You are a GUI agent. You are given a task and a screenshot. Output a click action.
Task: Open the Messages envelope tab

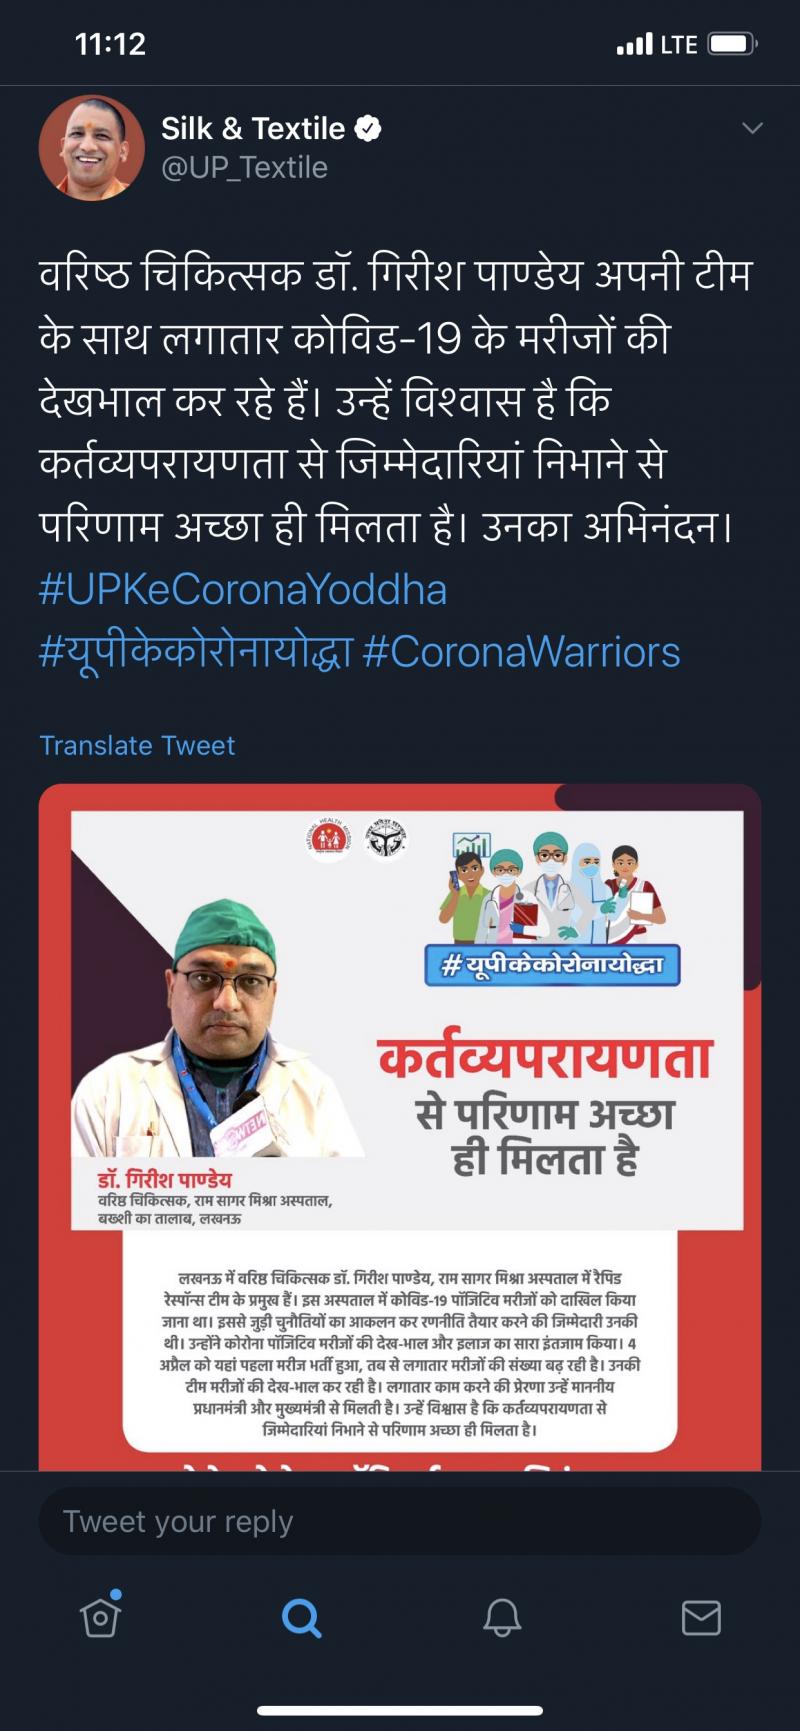point(701,1617)
